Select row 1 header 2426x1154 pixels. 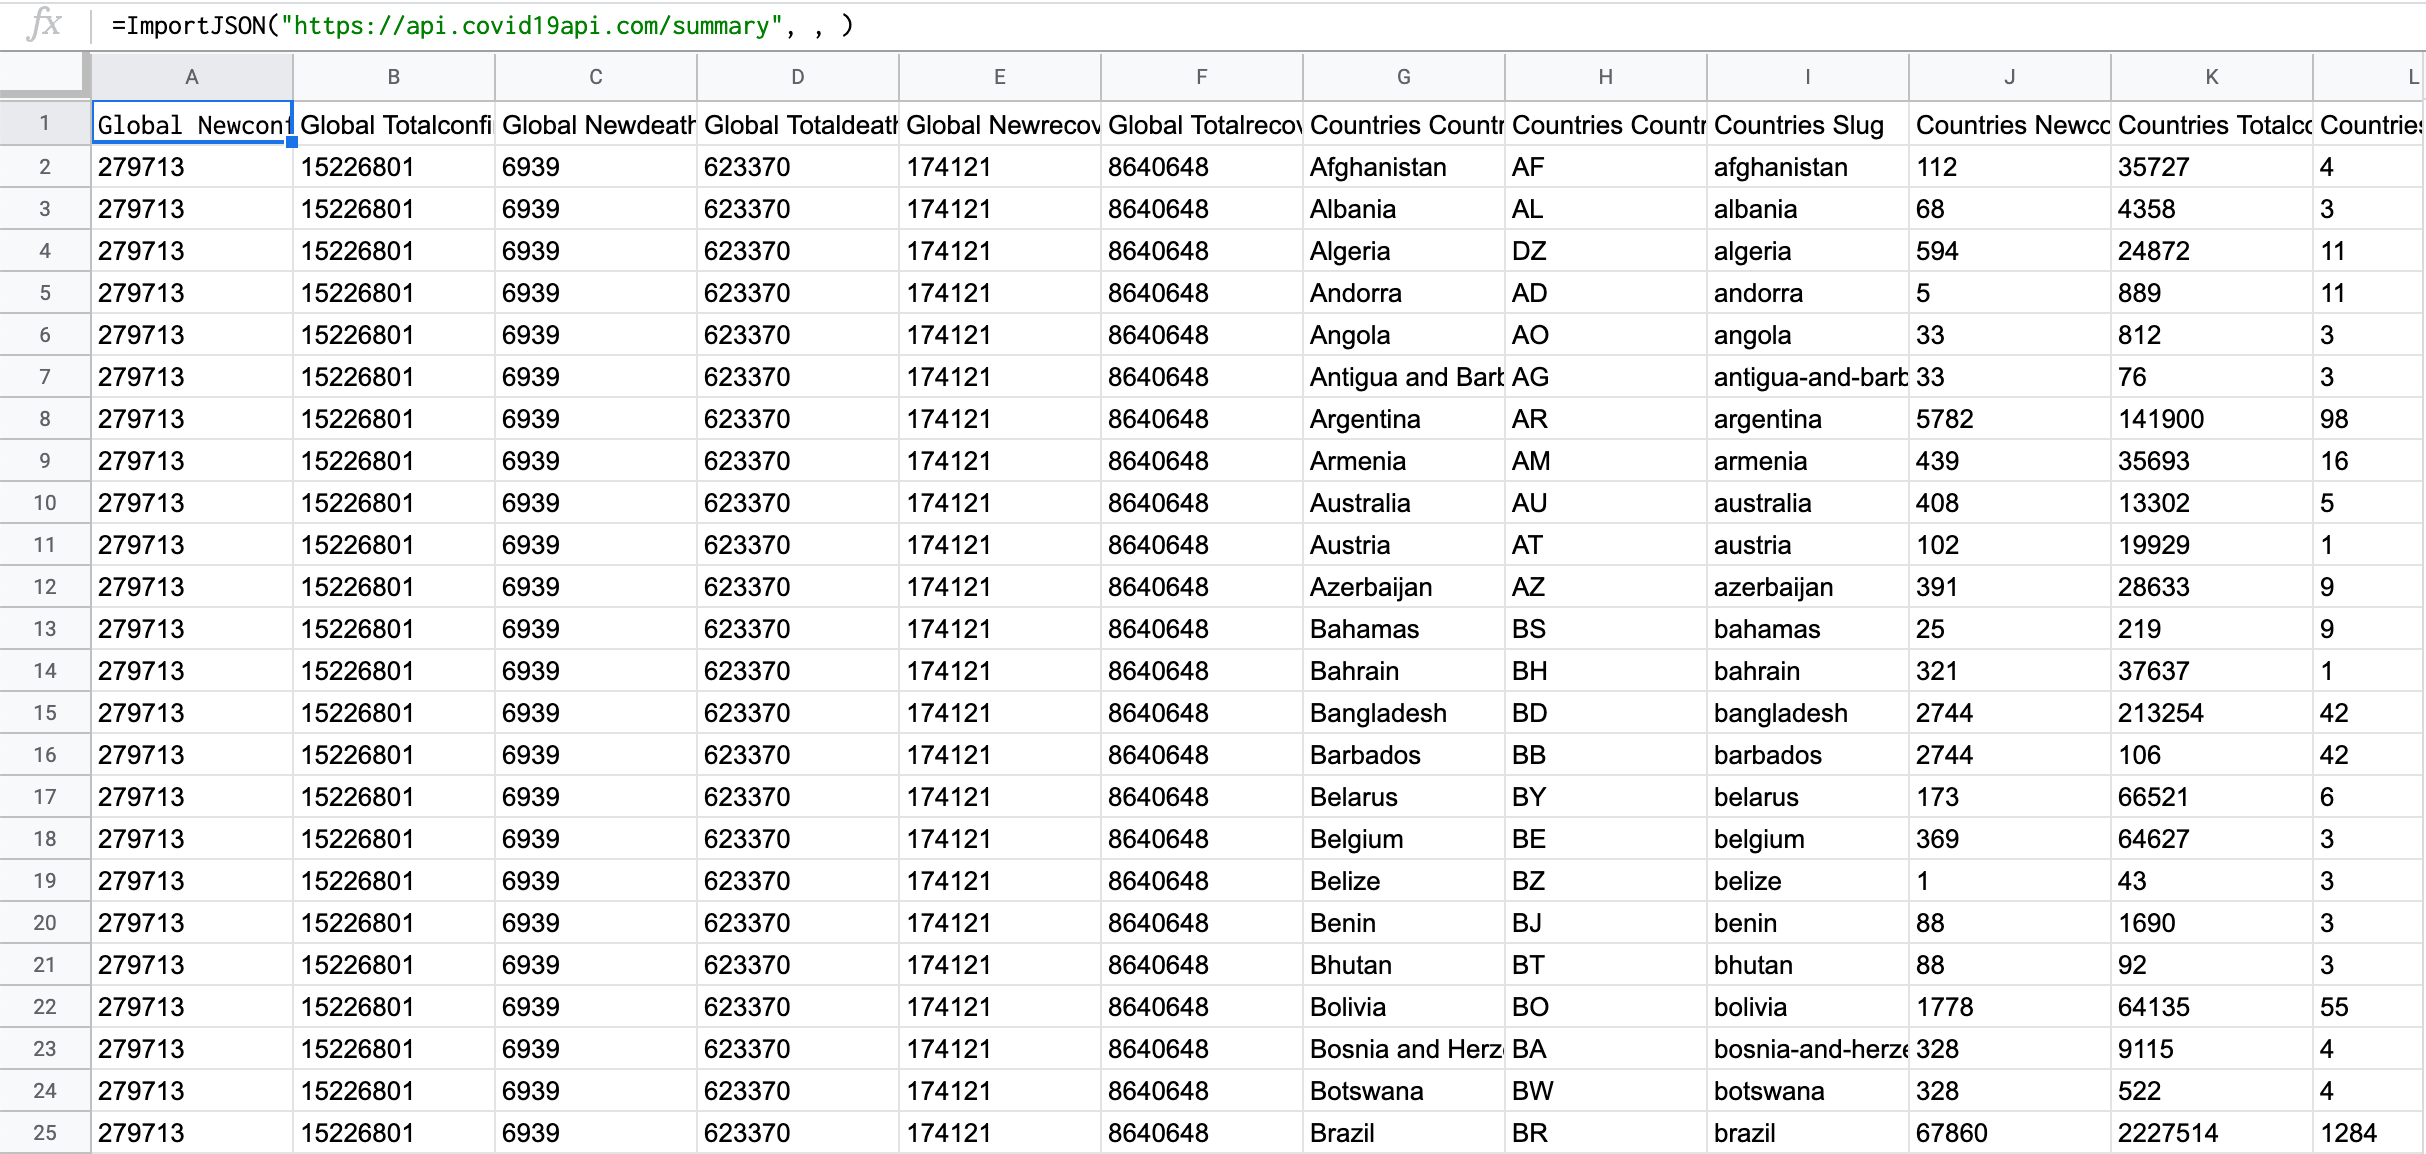point(44,122)
